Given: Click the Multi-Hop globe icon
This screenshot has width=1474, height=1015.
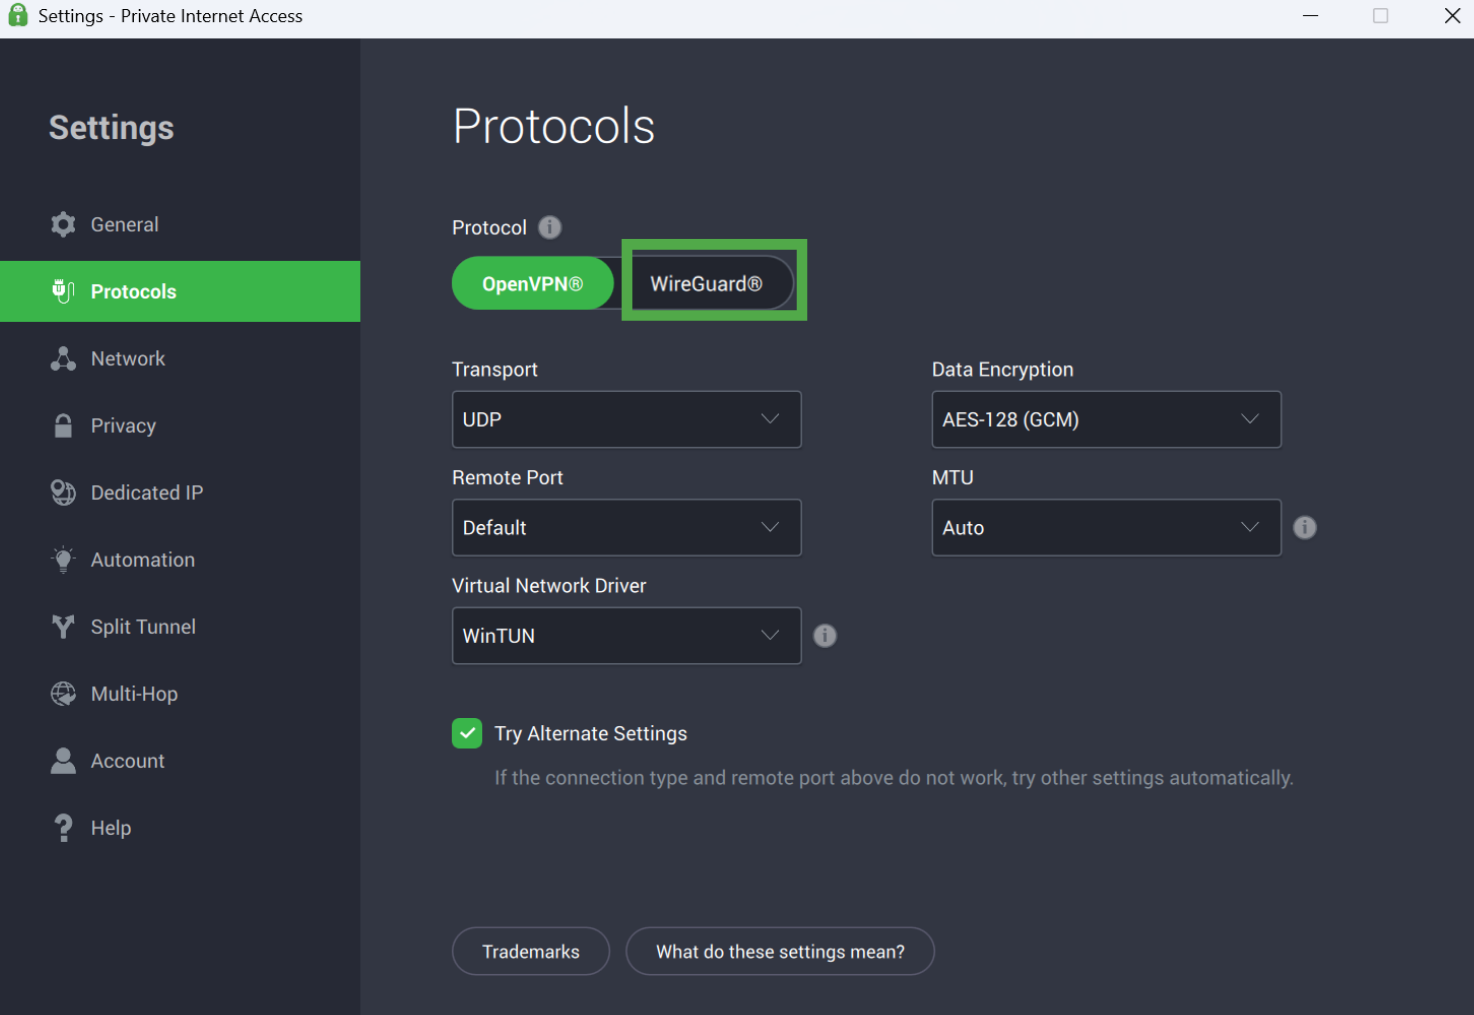Looking at the screenshot, I should click(x=63, y=693).
